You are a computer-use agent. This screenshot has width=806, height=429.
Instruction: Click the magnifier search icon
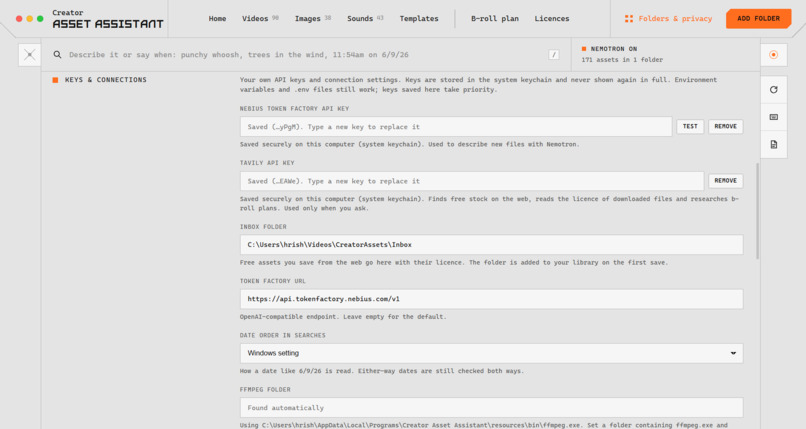[x=58, y=54]
